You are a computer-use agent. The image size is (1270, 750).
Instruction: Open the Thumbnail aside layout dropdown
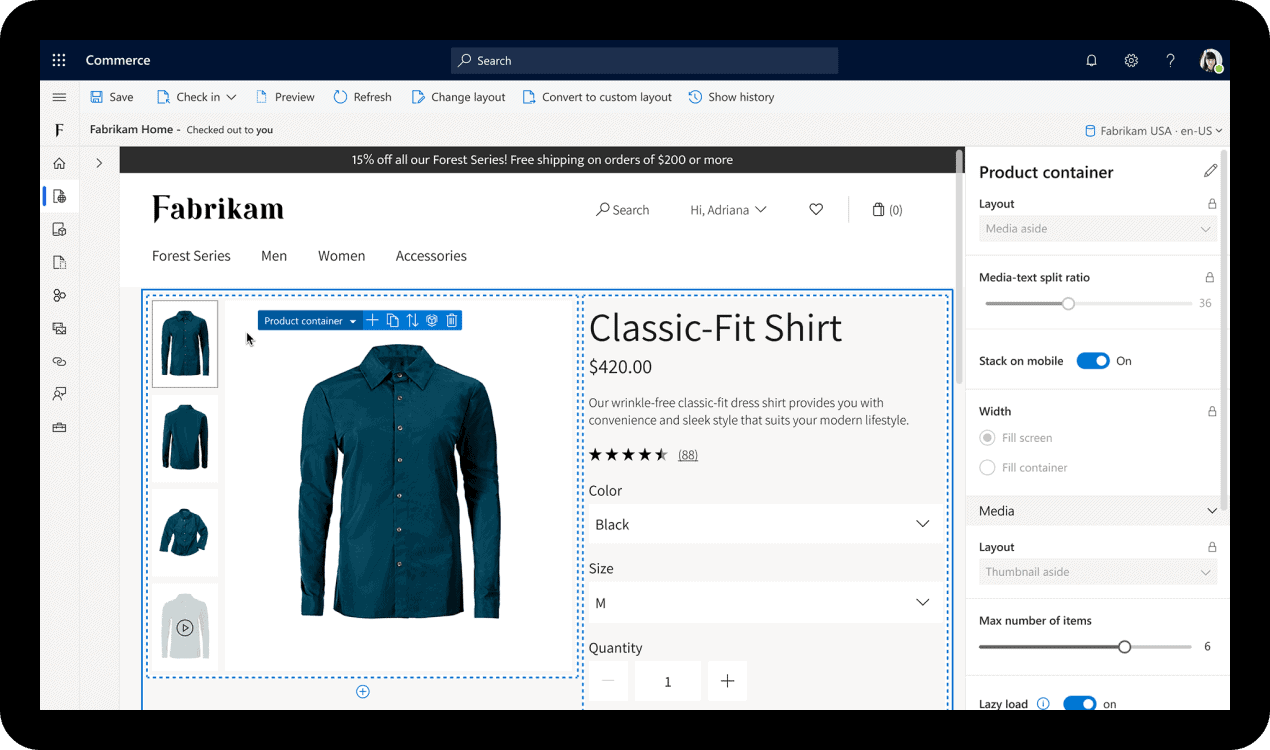click(1098, 572)
